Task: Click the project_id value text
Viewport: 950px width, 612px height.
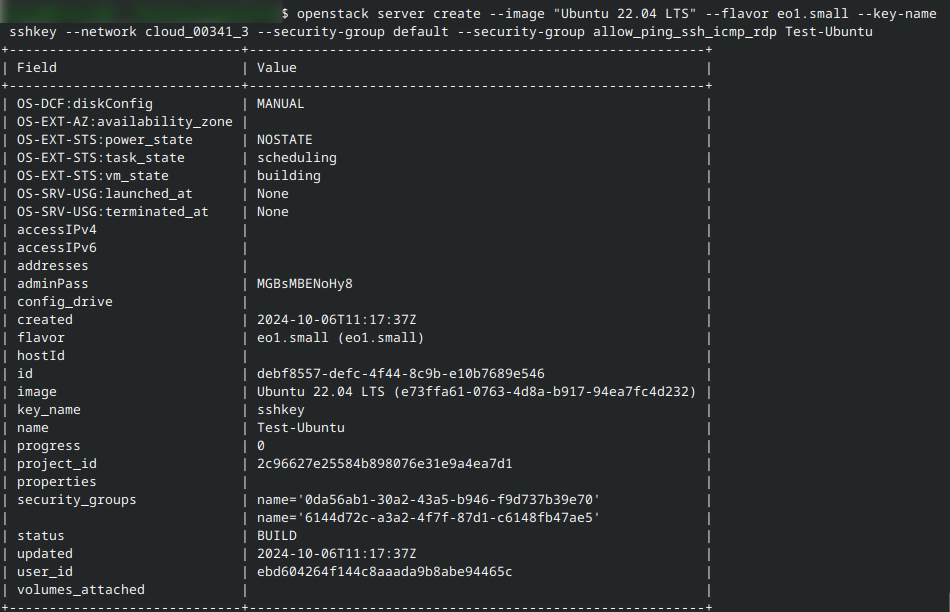Action: point(384,464)
